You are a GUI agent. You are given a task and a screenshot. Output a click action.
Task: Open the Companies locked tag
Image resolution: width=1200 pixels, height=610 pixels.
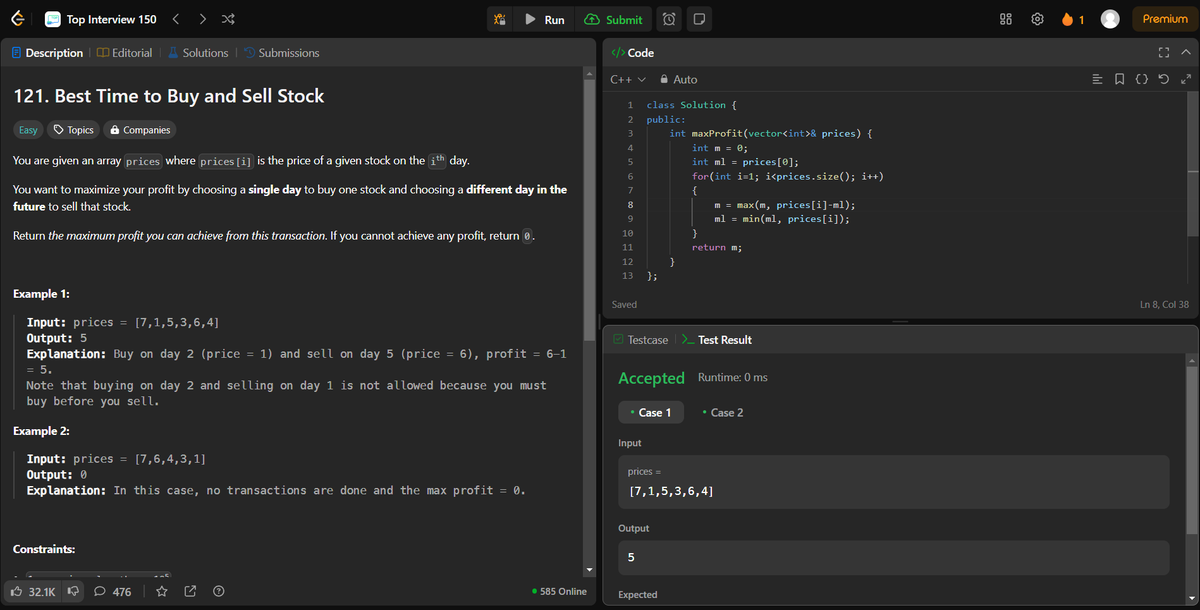[140, 130]
